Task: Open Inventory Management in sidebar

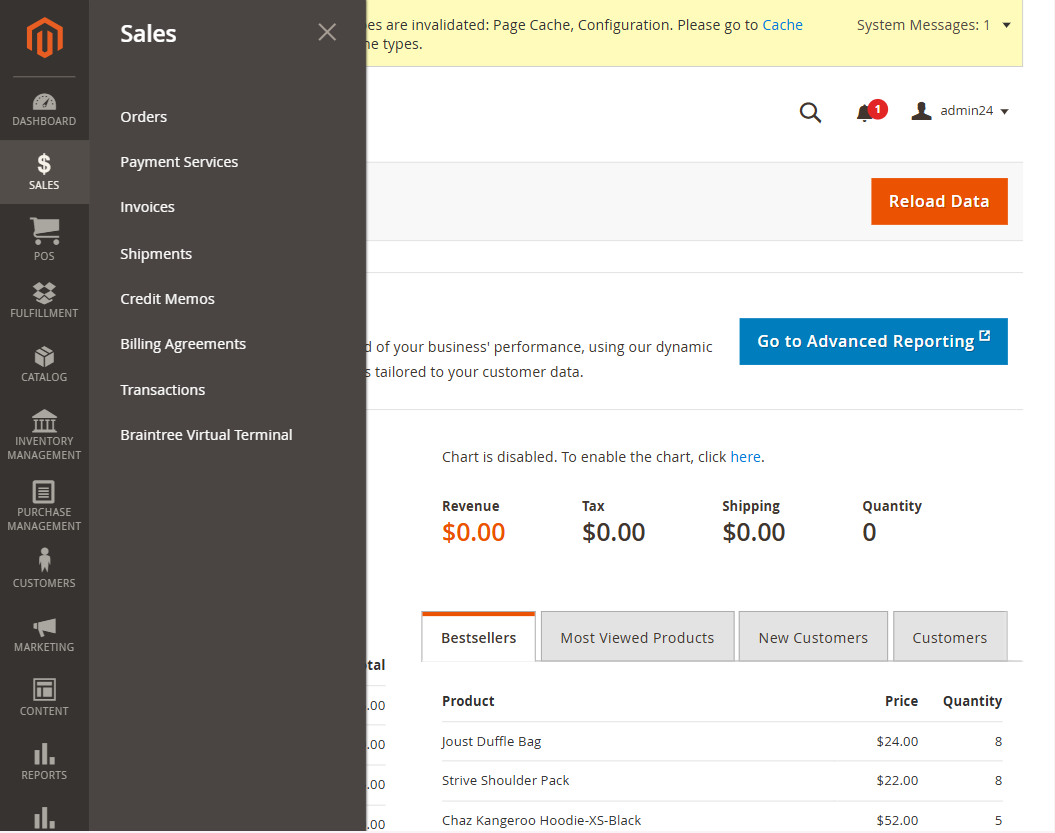Action: coord(44,434)
